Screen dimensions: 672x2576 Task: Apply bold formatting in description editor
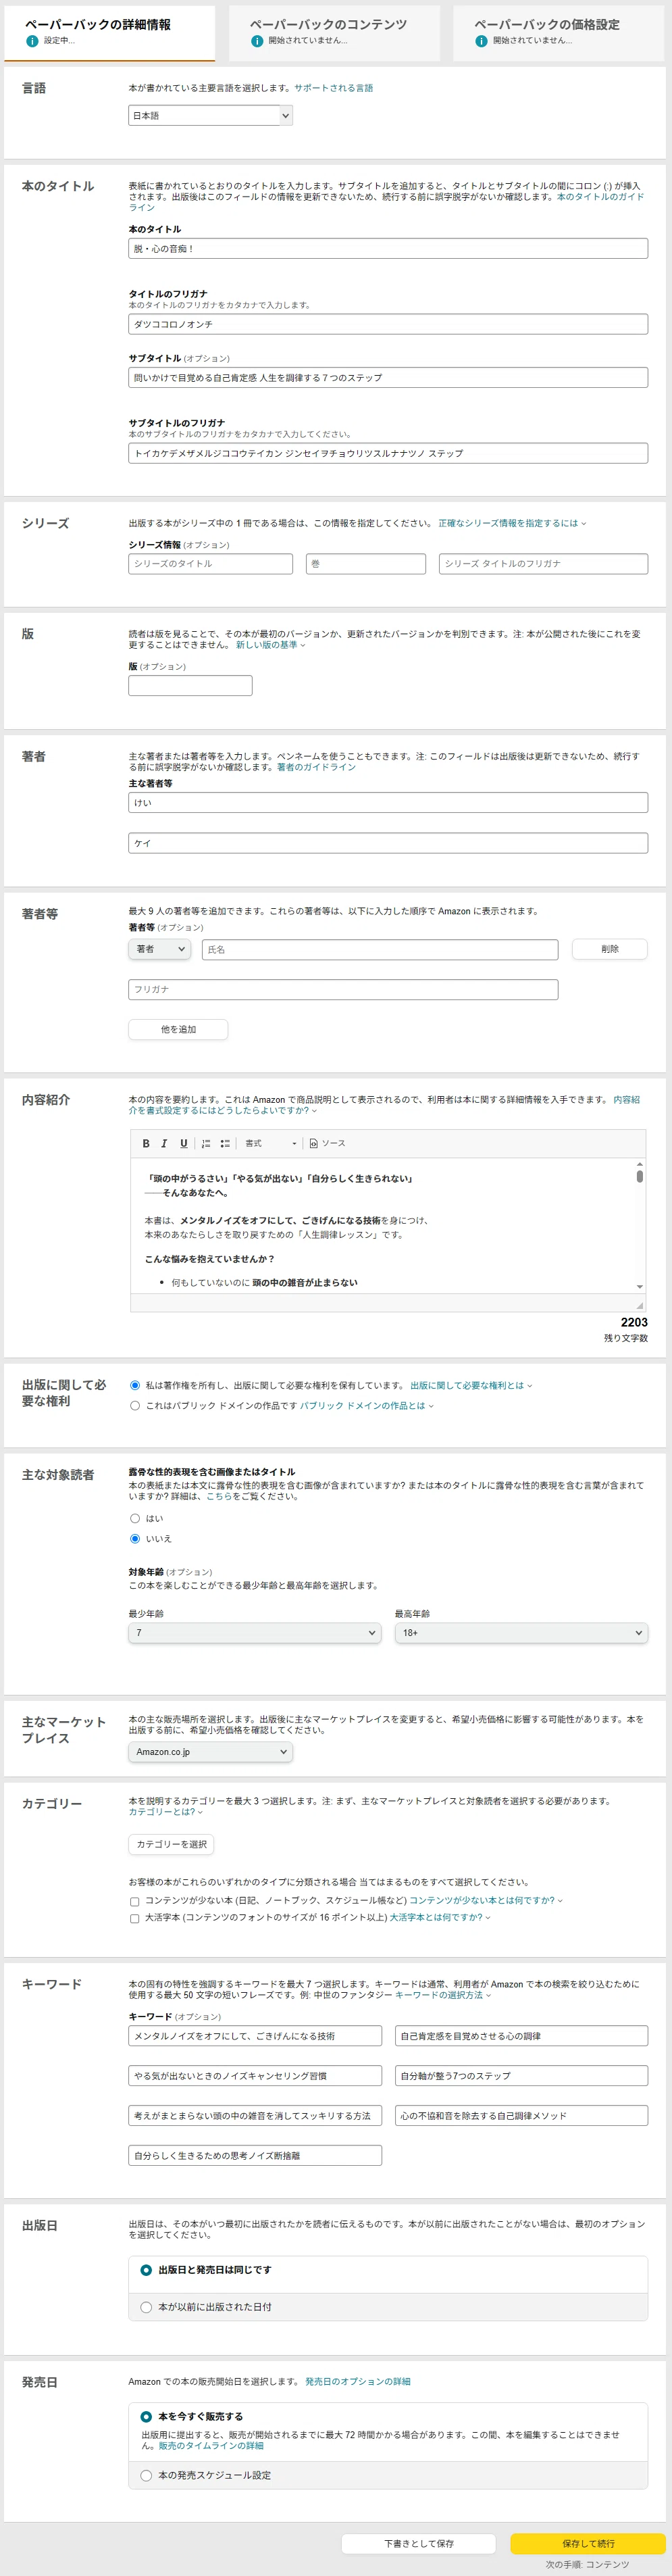(x=146, y=1143)
